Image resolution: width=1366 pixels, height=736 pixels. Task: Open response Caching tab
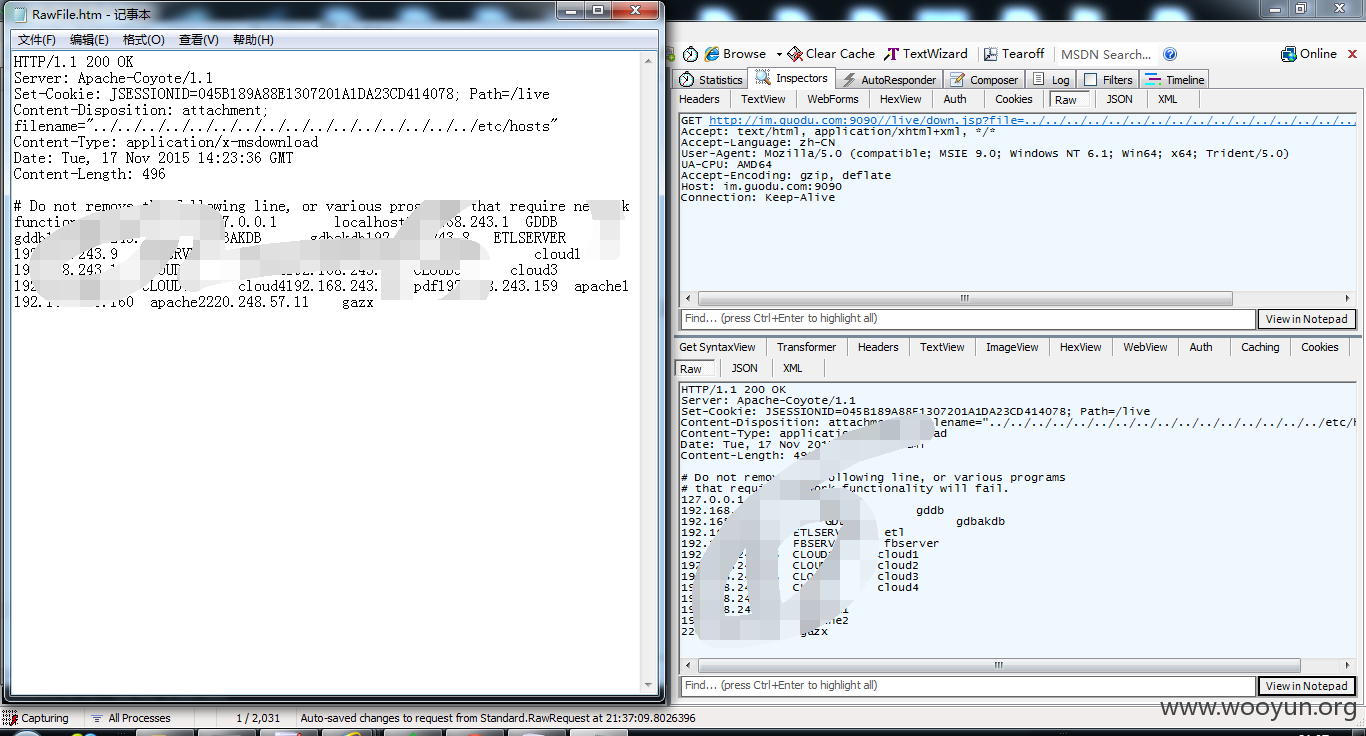[x=1260, y=347]
